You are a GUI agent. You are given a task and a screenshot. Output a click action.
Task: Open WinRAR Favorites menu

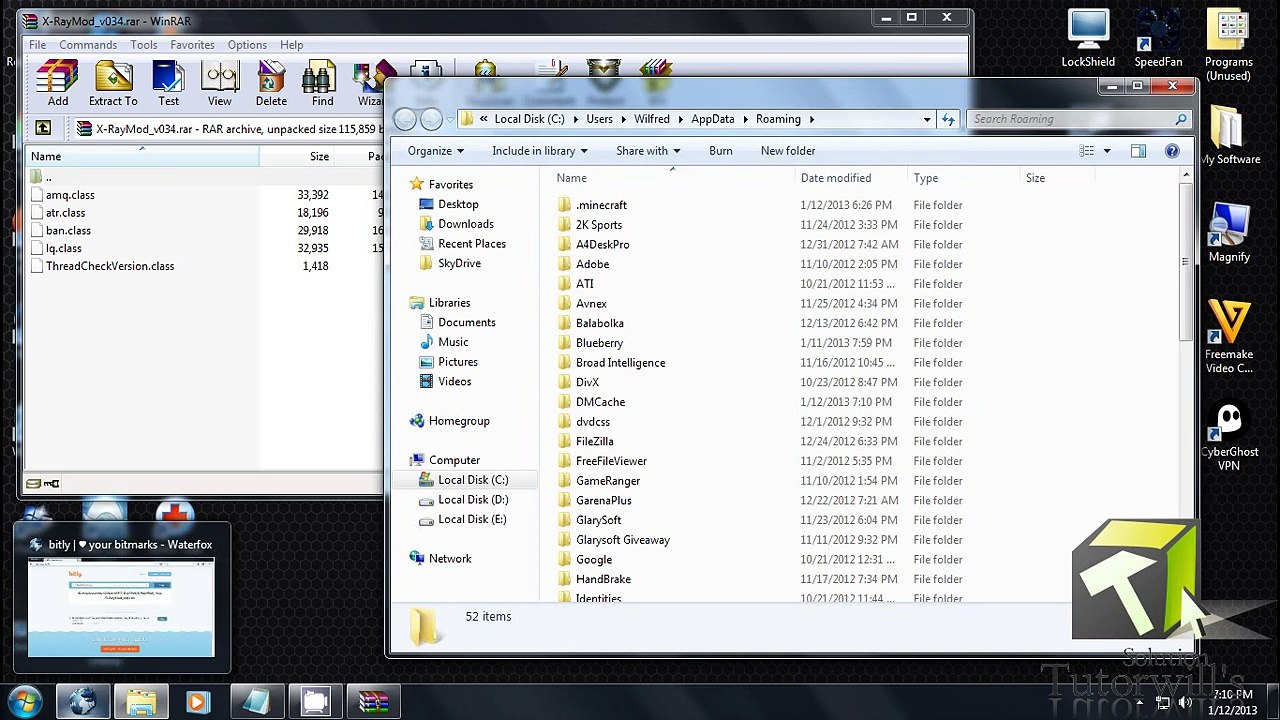(x=192, y=45)
